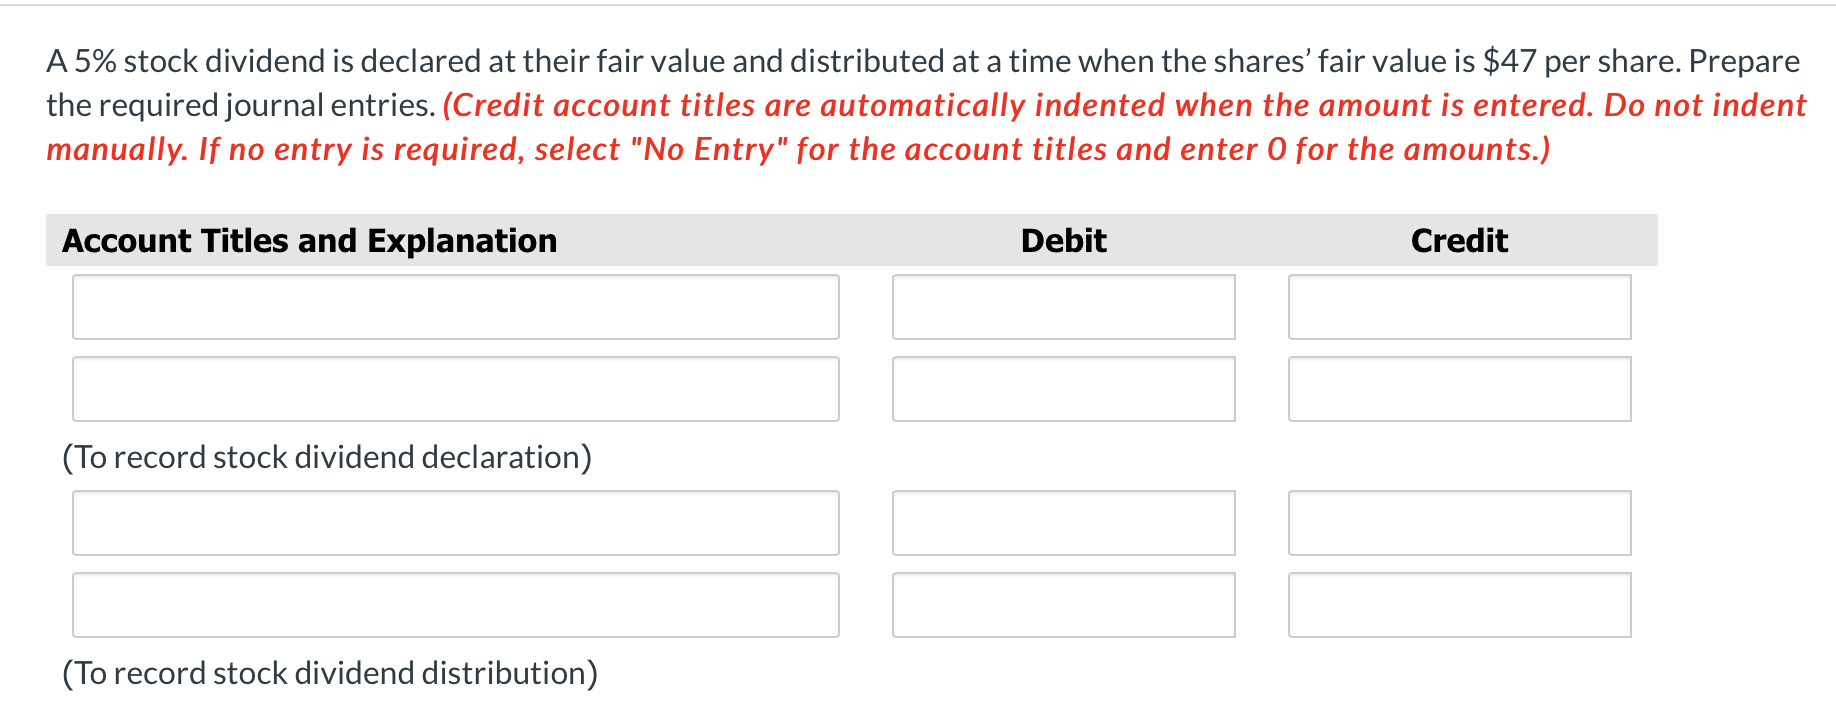Screen dimensions: 1836x714
Task: Click the first Debit amount field
Action: pos(1063,307)
